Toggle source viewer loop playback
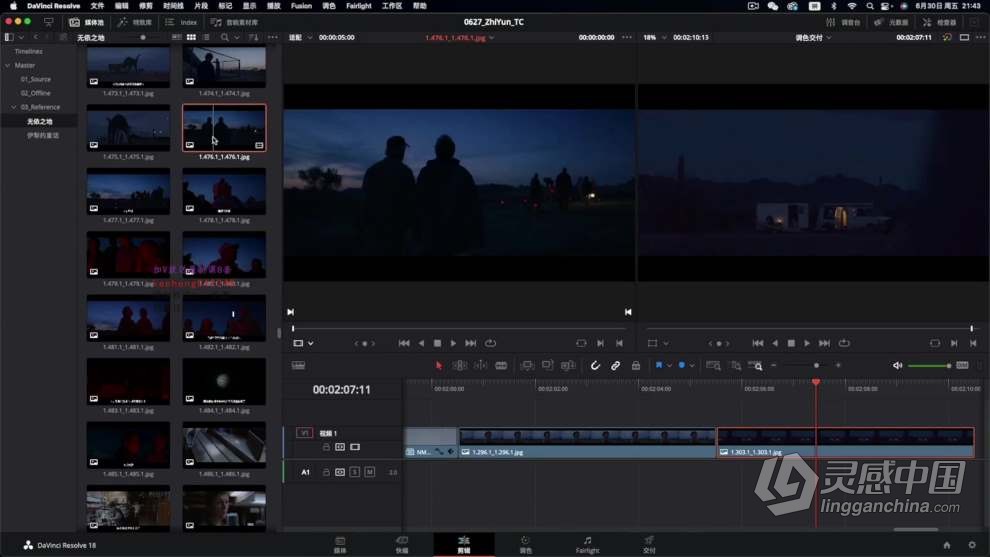The image size is (990, 557). coord(491,343)
